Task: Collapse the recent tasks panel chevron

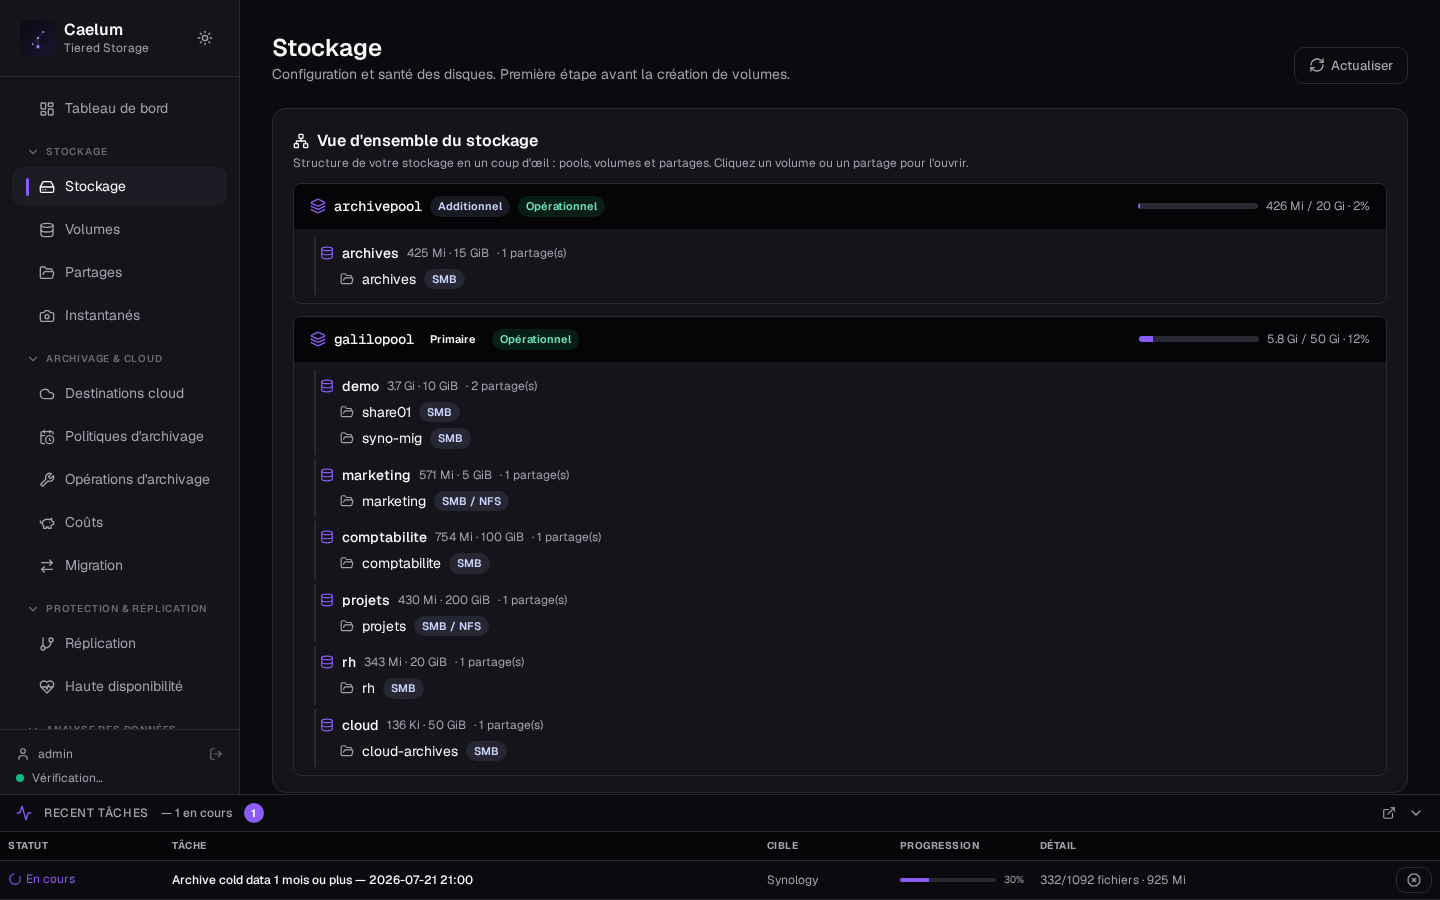Action: pos(1416,813)
